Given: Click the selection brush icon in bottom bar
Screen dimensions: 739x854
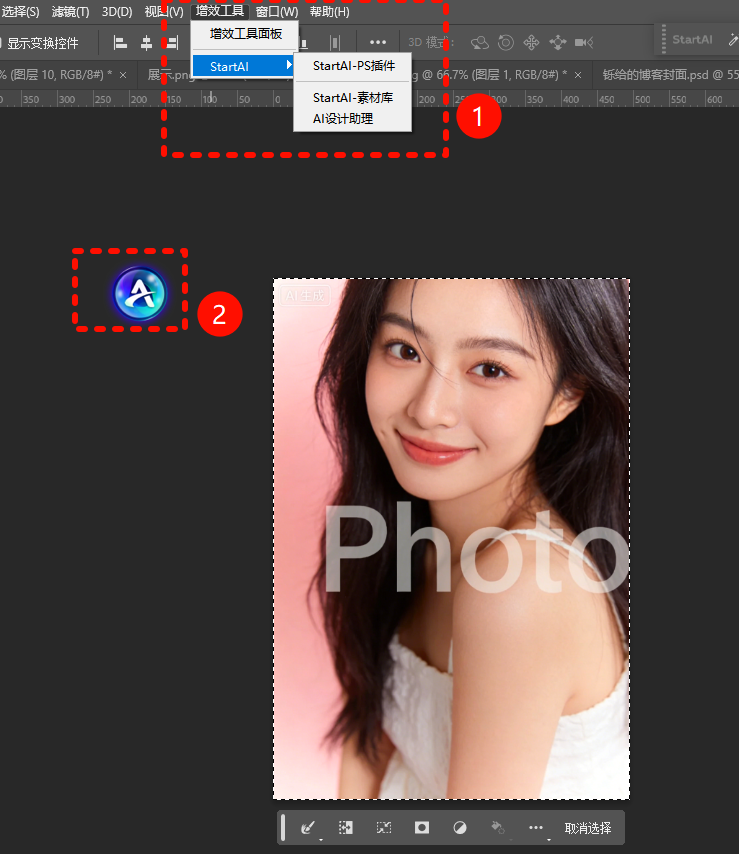Looking at the screenshot, I should pyautogui.click(x=308, y=828).
